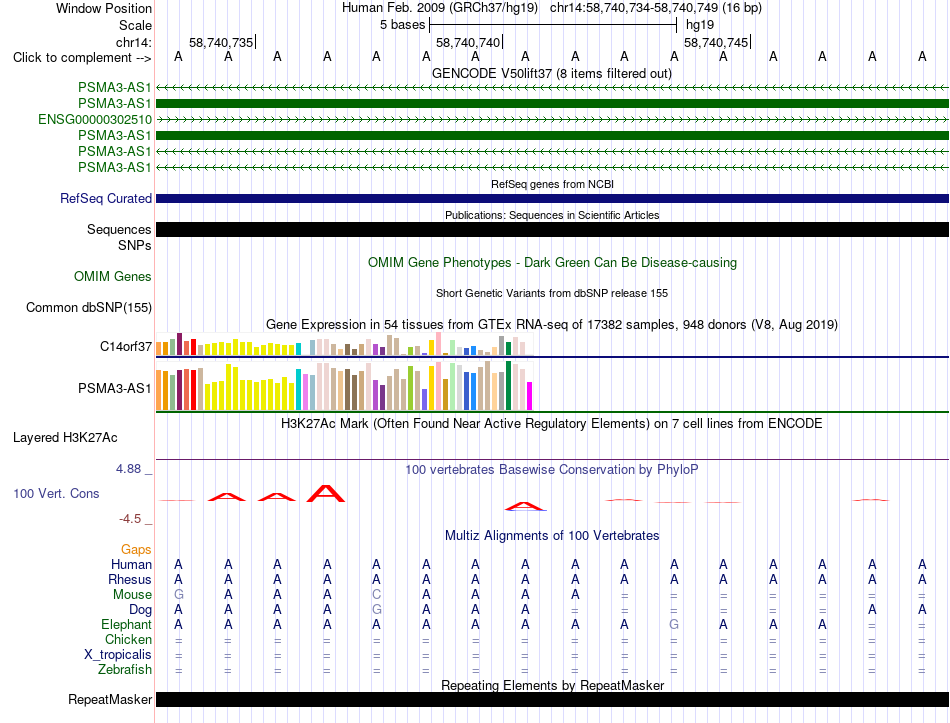Click the PSMA3-AS1 GTEx expression label

tap(115, 388)
